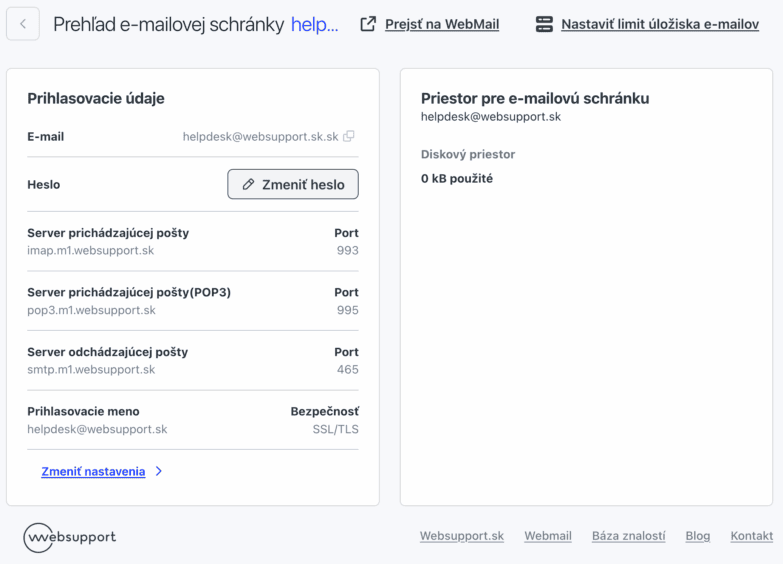Open the Webmail footer link
The height and width of the screenshot is (564, 783).
coord(548,536)
